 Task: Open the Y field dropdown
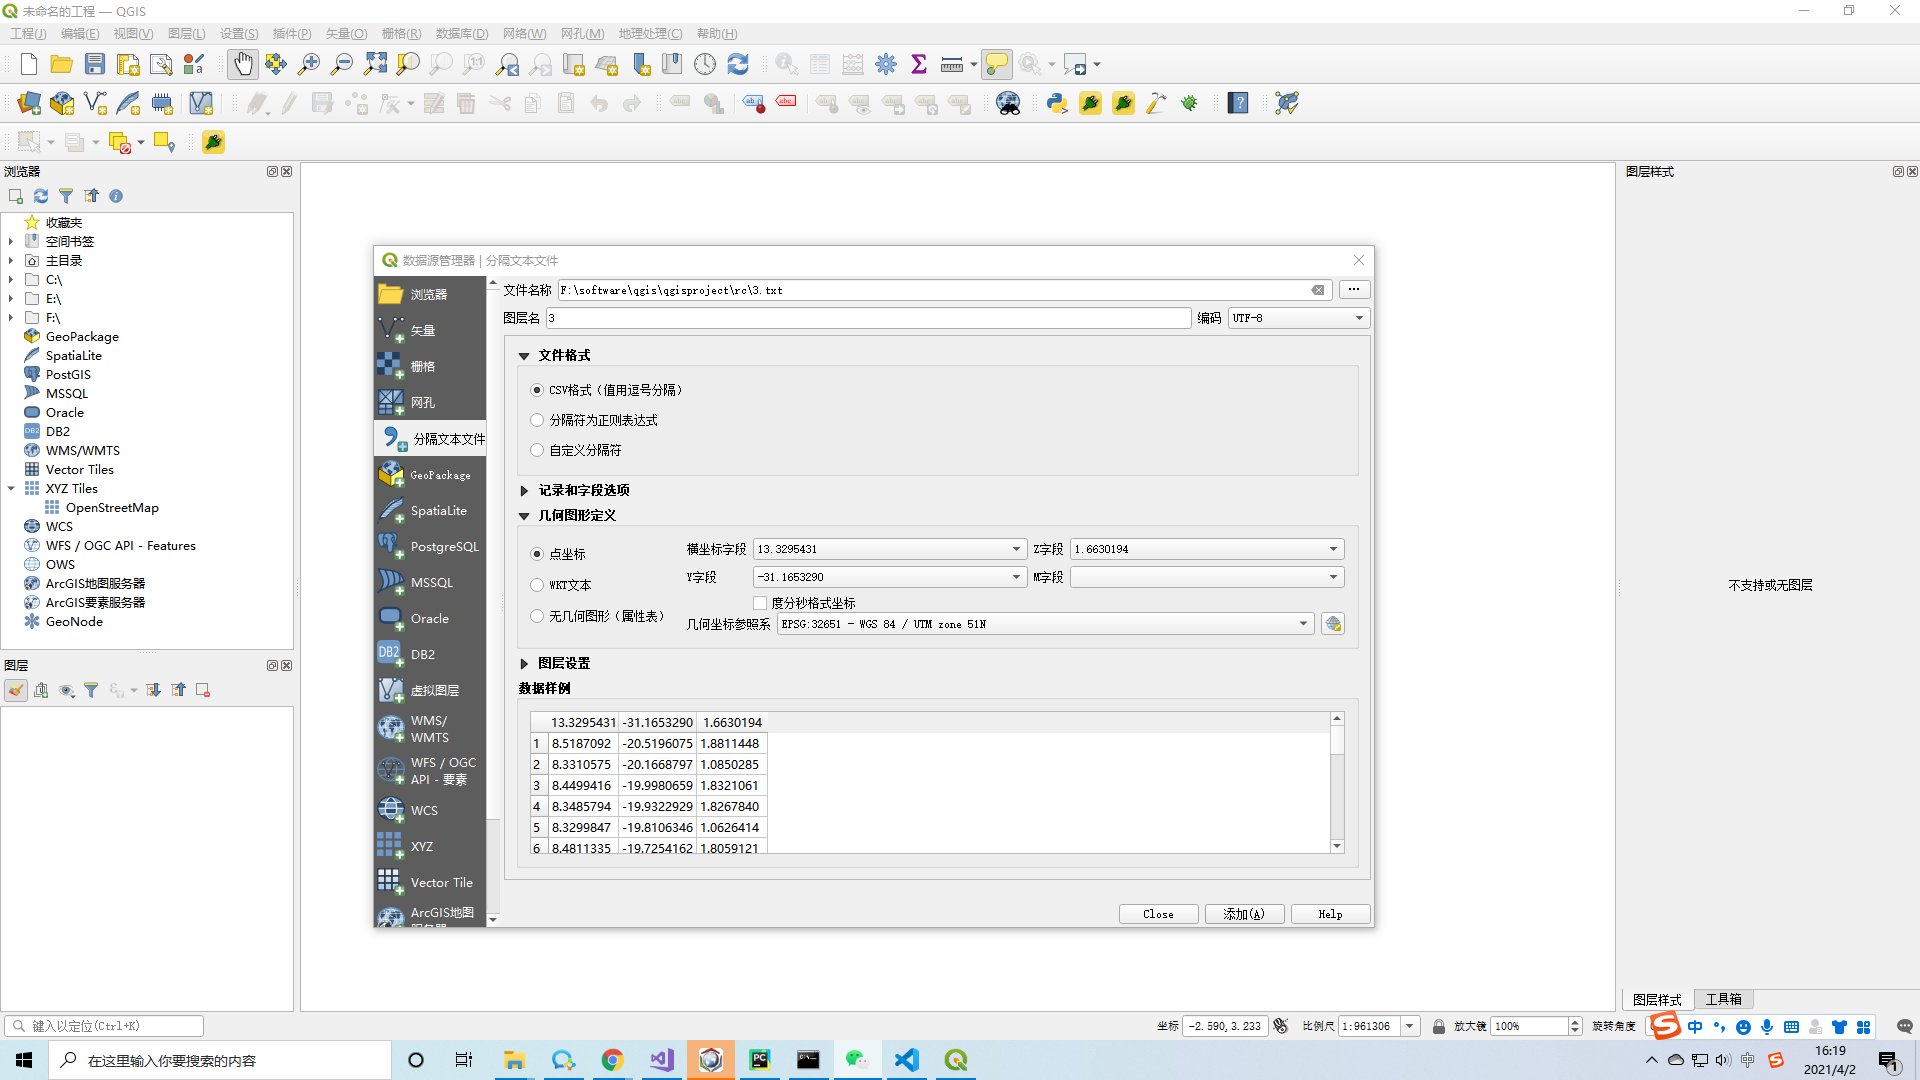click(889, 577)
